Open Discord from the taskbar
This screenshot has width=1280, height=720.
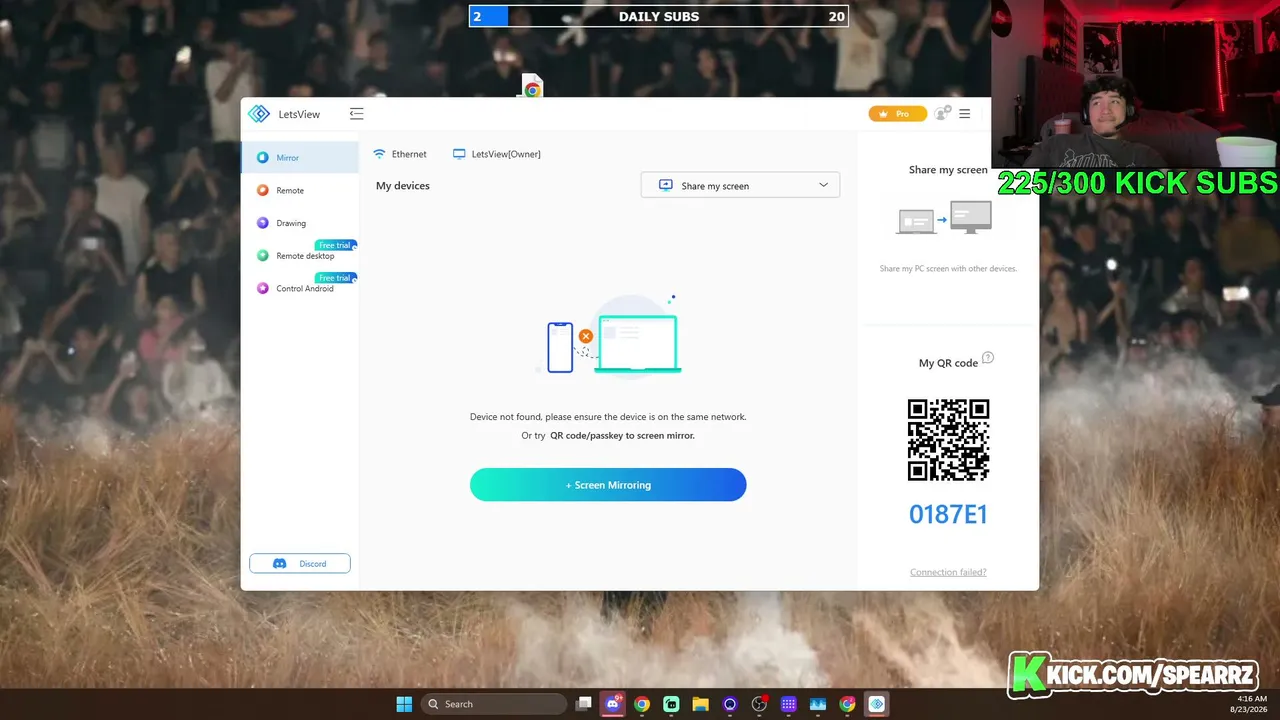tap(612, 704)
